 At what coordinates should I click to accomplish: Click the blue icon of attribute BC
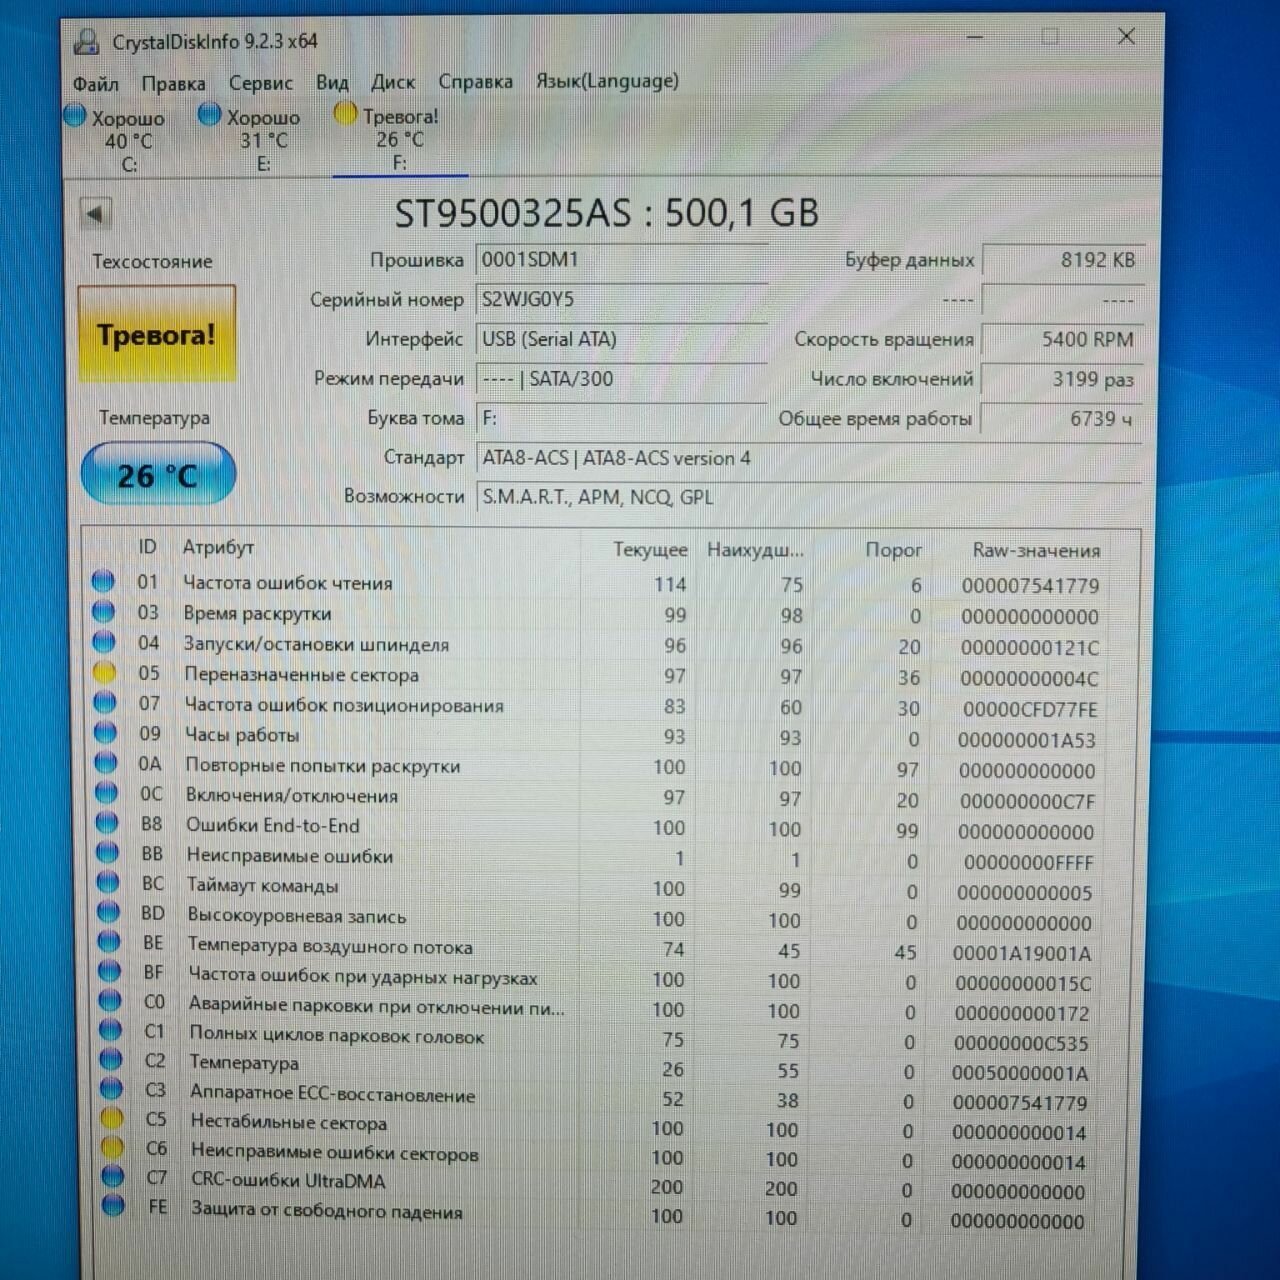(108, 883)
